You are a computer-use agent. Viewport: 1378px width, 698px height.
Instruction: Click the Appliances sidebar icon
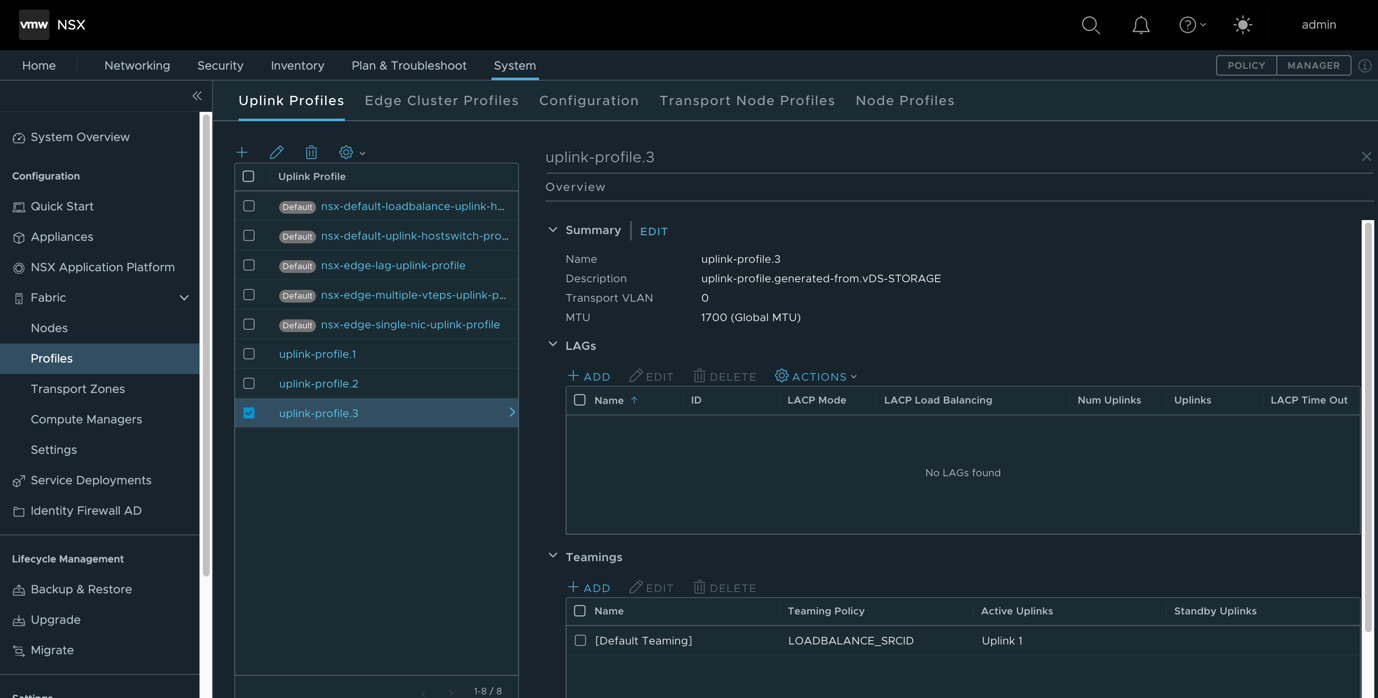(x=19, y=238)
